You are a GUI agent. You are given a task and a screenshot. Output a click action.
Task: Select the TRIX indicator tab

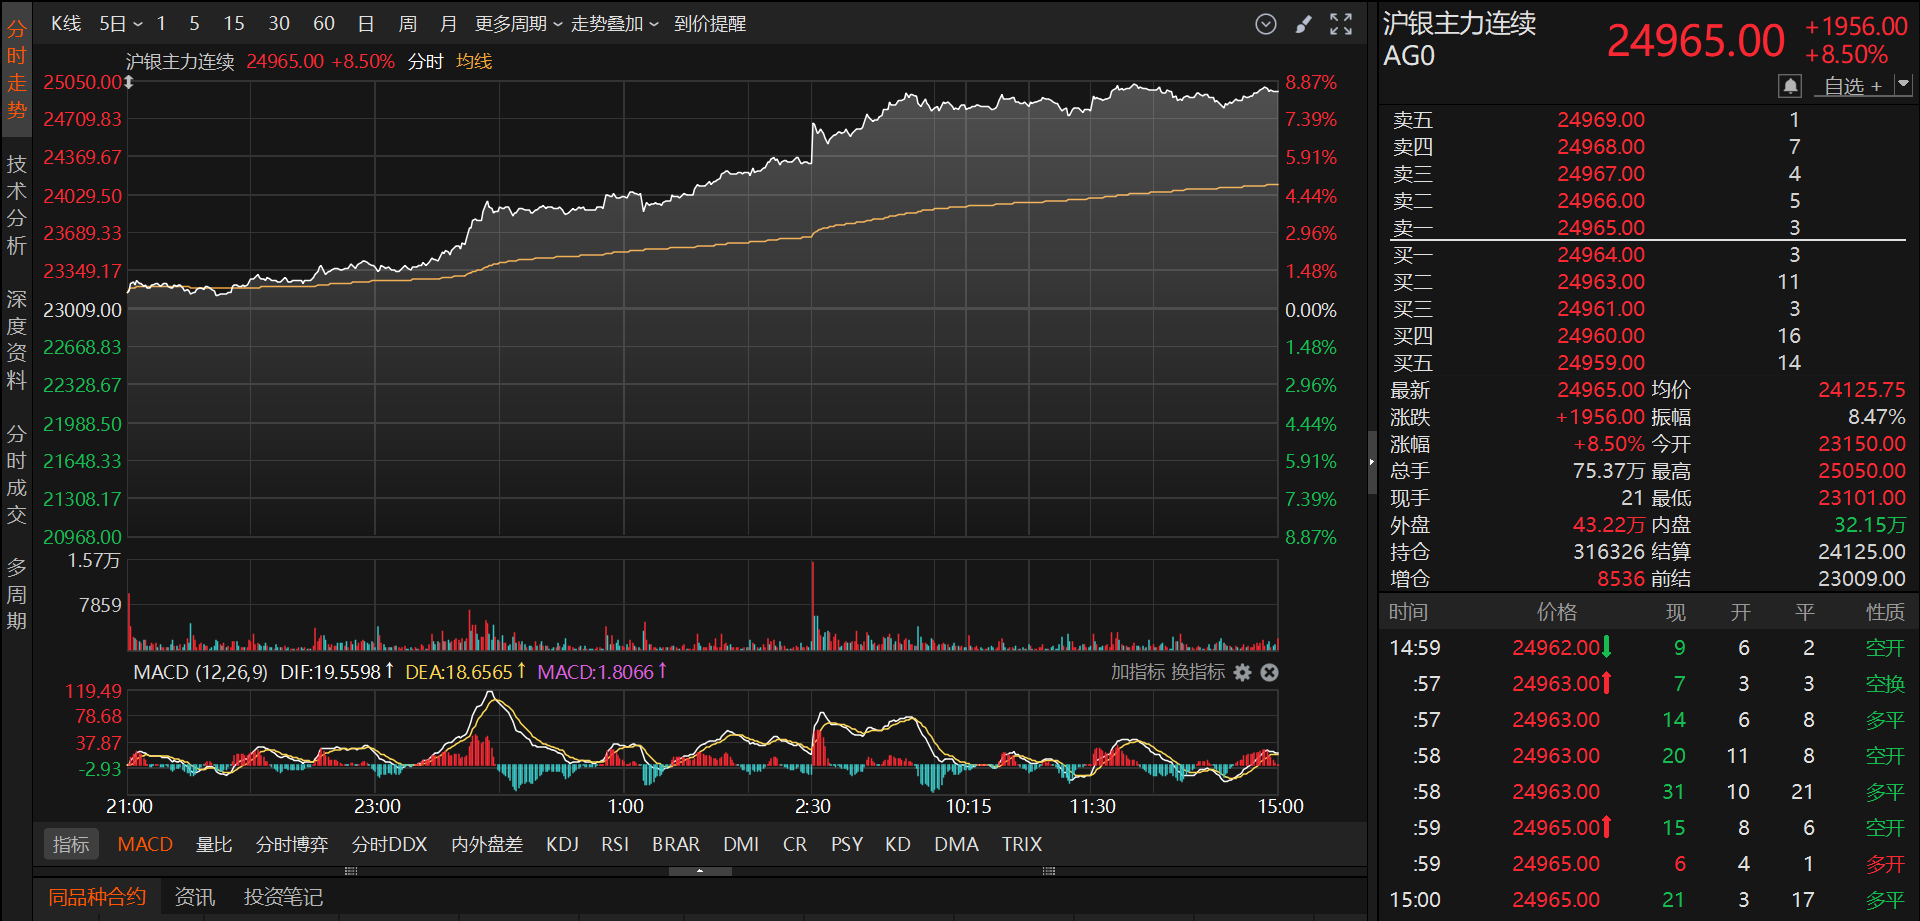1022,844
